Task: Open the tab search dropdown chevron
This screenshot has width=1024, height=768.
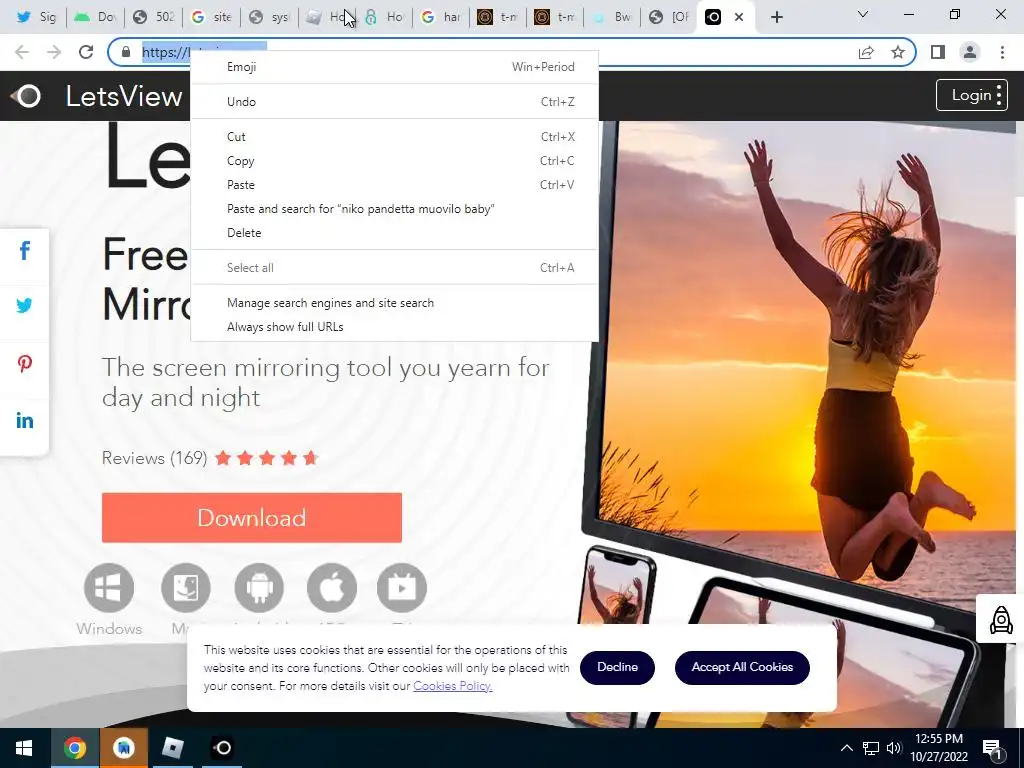Action: pyautogui.click(x=863, y=14)
